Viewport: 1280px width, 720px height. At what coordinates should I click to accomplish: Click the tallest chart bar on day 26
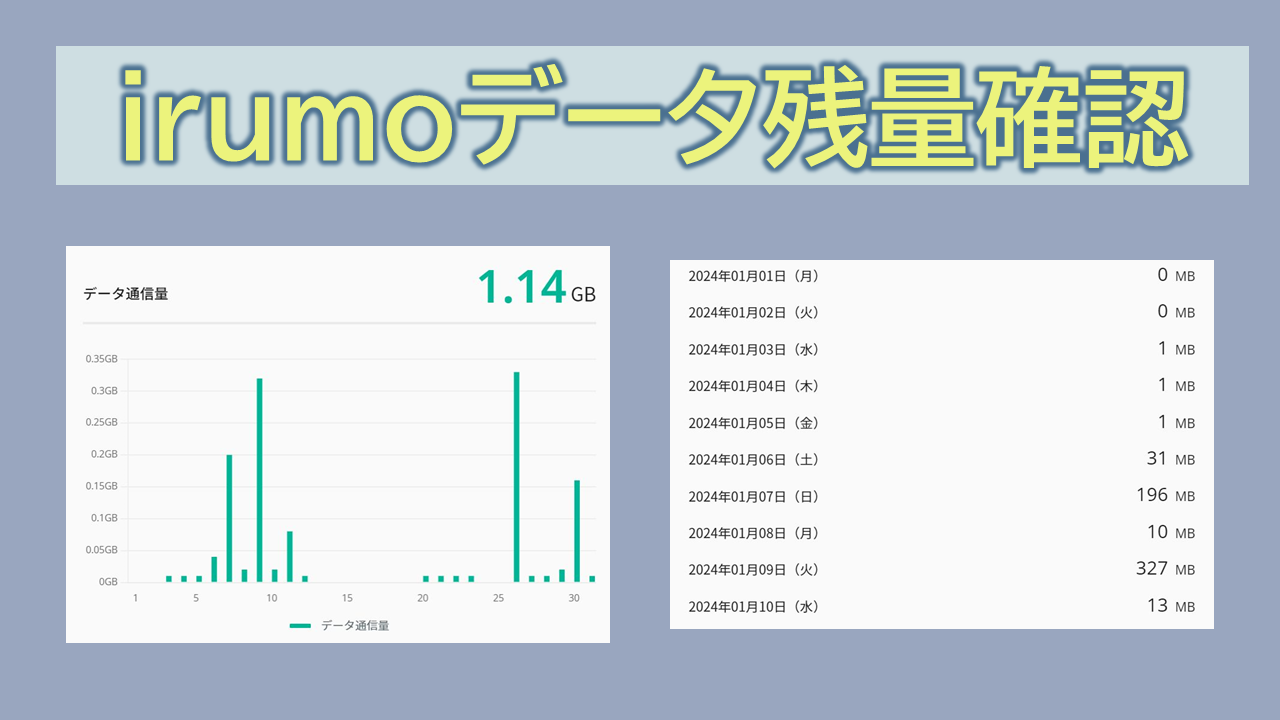point(517,476)
